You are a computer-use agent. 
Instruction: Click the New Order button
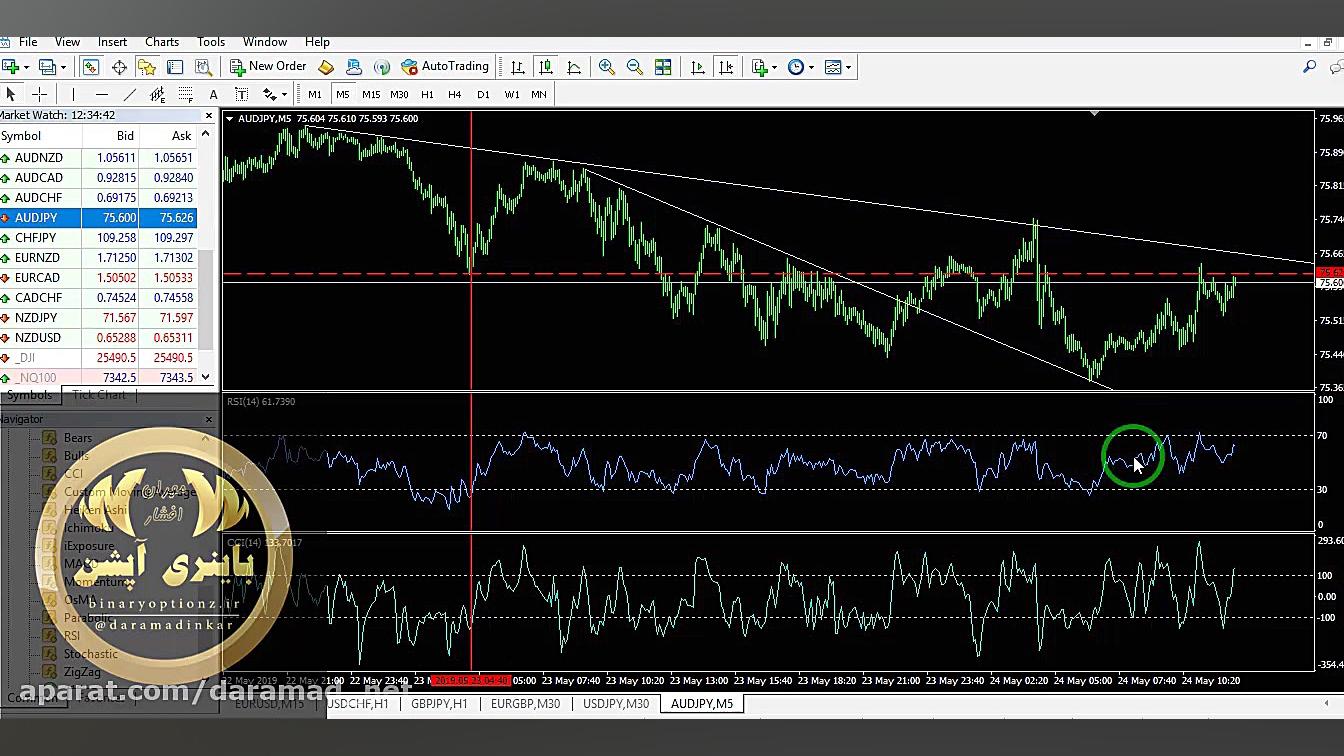point(268,67)
